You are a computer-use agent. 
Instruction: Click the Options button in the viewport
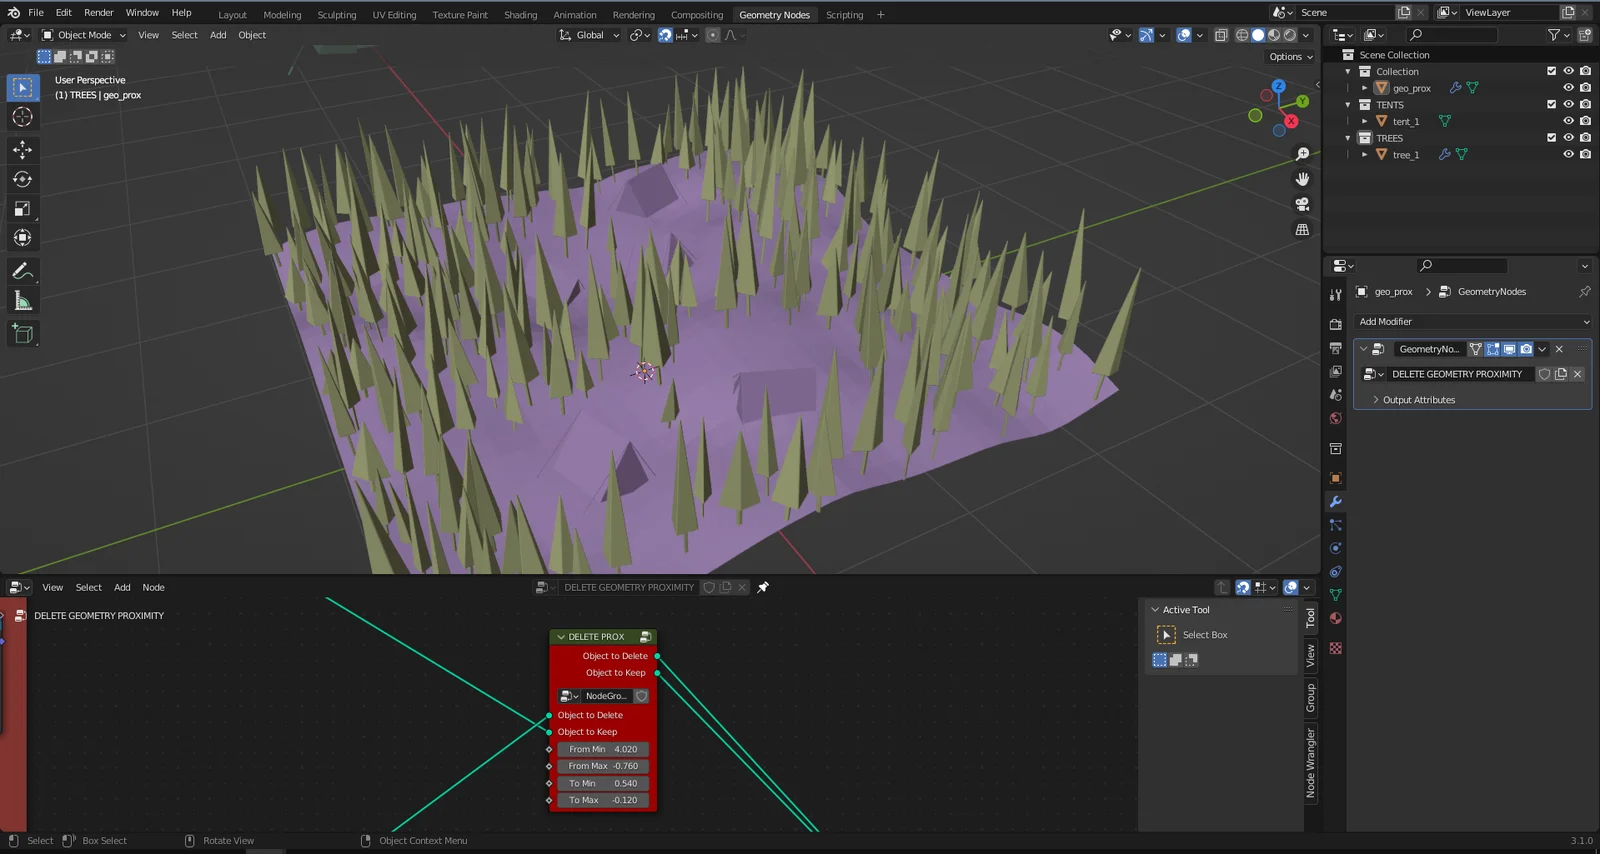(x=1291, y=57)
